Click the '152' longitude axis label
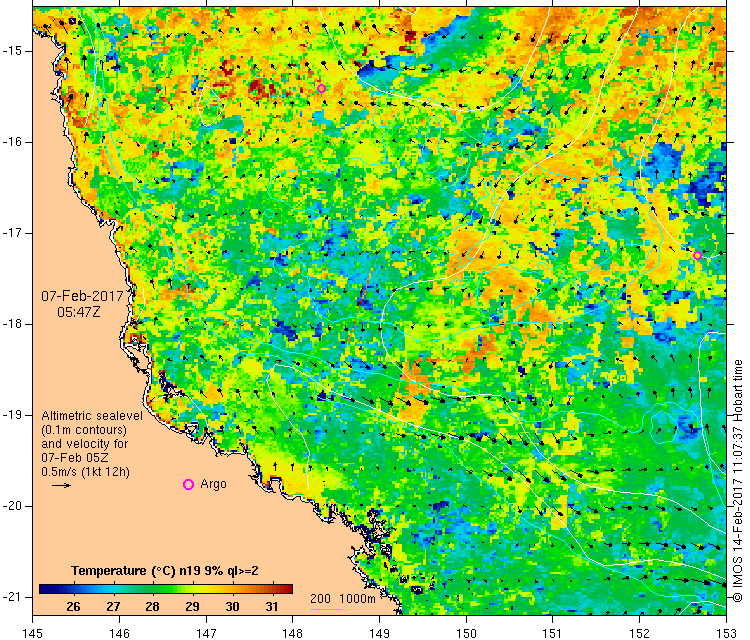This screenshot has width=750, height=640. 640,633
